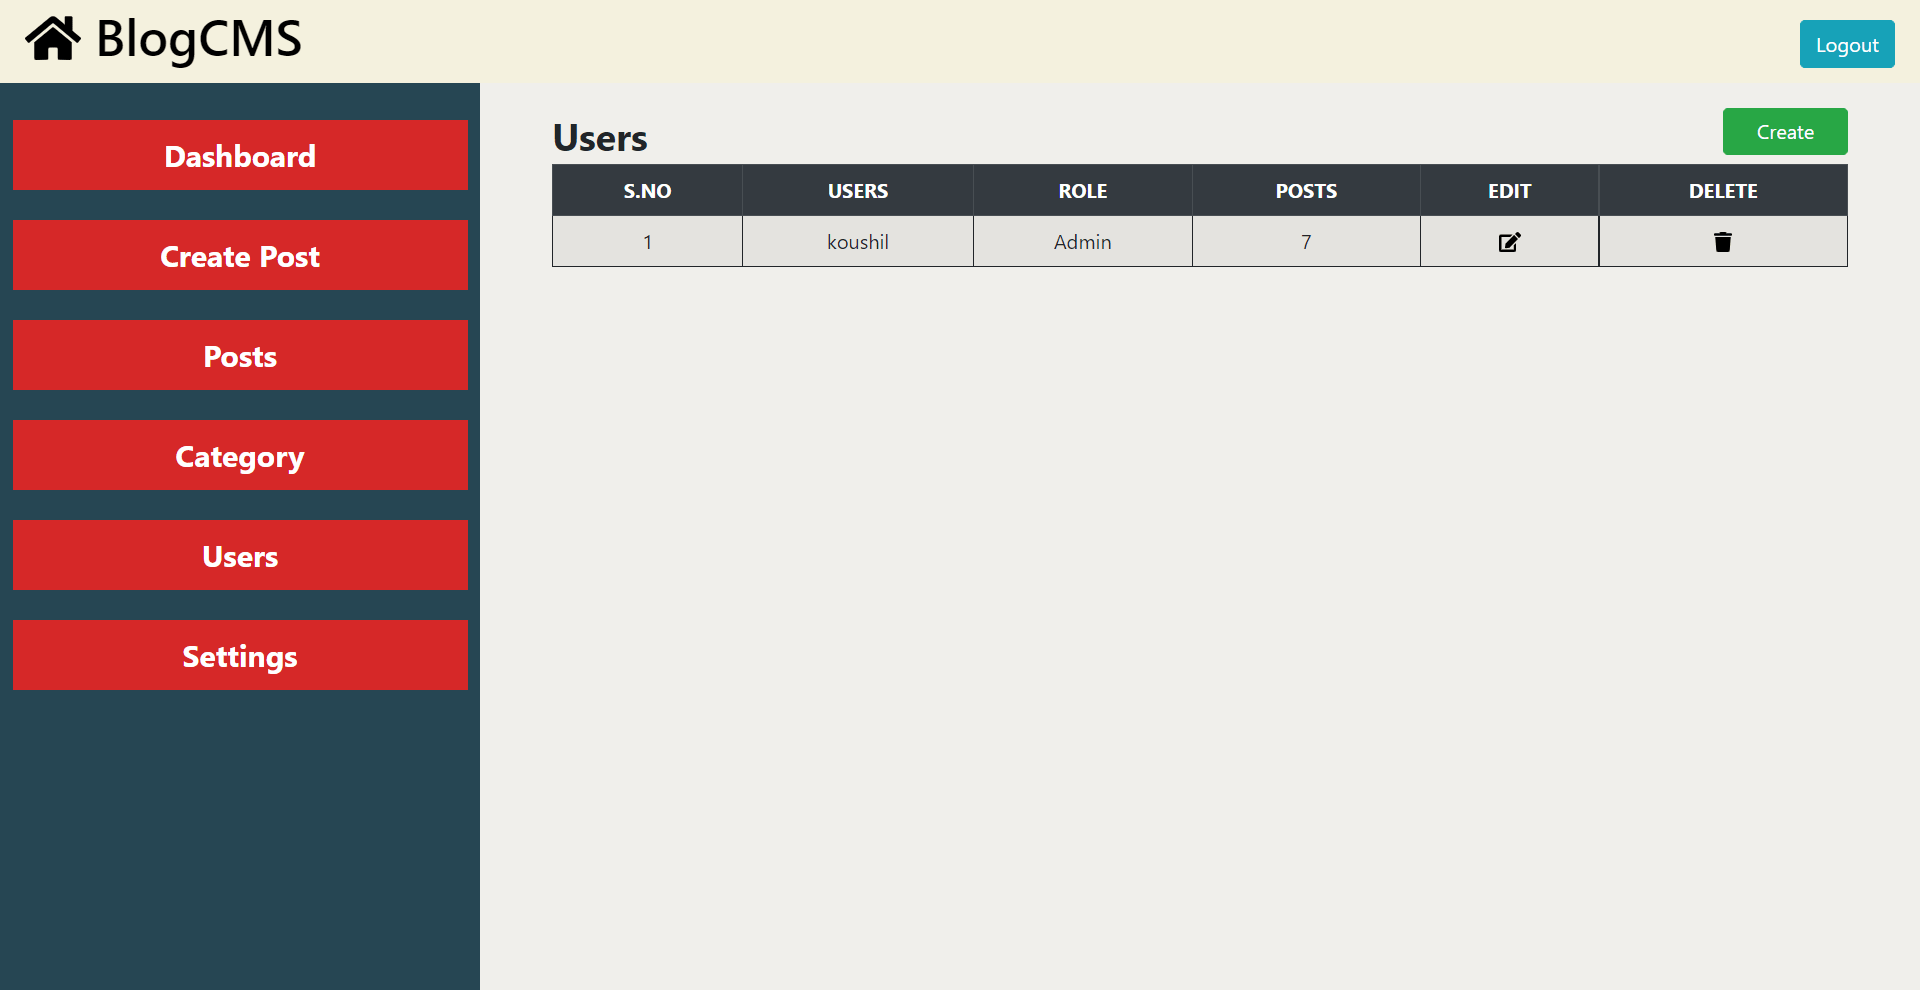This screenshot has height=990, width=1920.
Task: Click the S.NO column header
Action: pos(647,191)
